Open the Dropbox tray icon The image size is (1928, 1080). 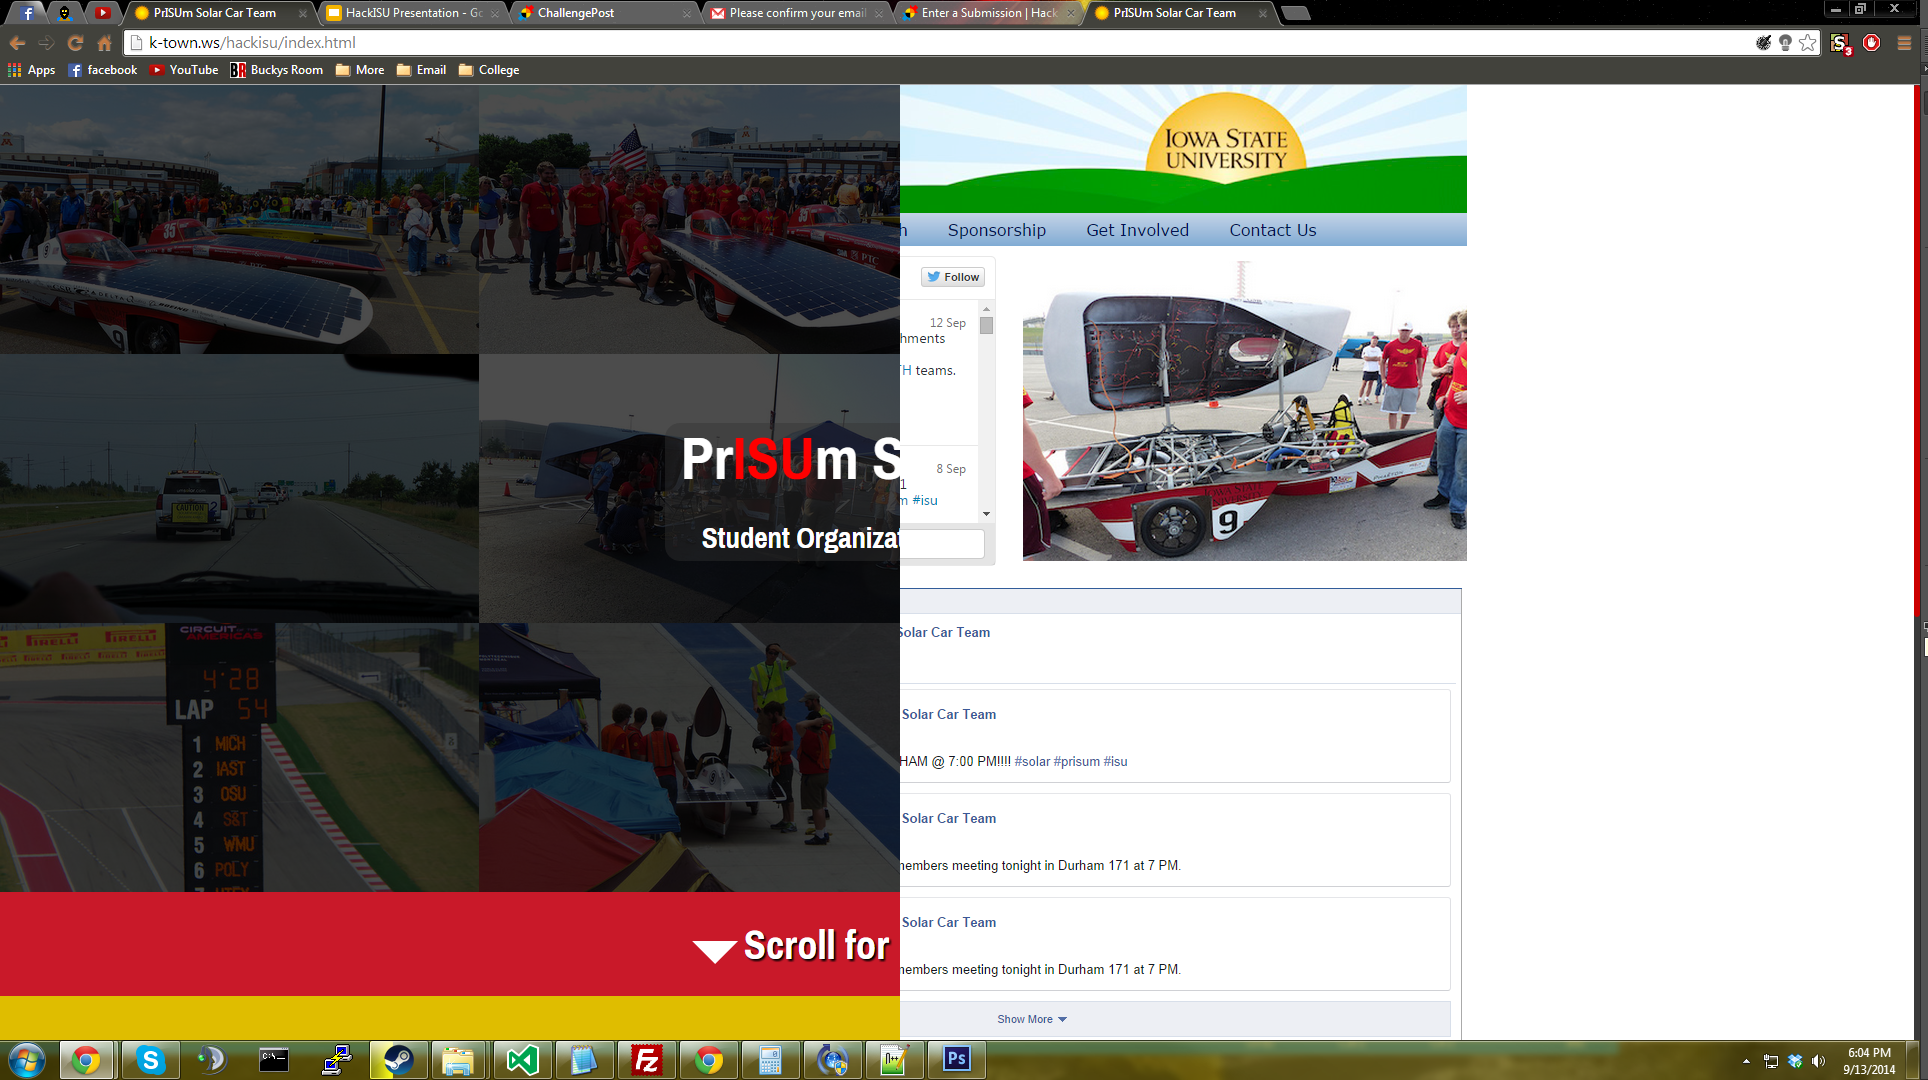(x=1795, y=1061)
